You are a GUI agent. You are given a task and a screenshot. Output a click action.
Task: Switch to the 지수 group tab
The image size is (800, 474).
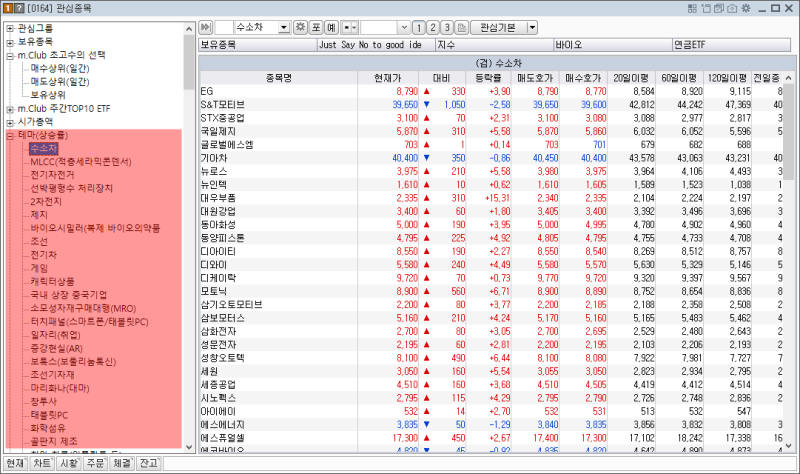[x=494, y=45]
